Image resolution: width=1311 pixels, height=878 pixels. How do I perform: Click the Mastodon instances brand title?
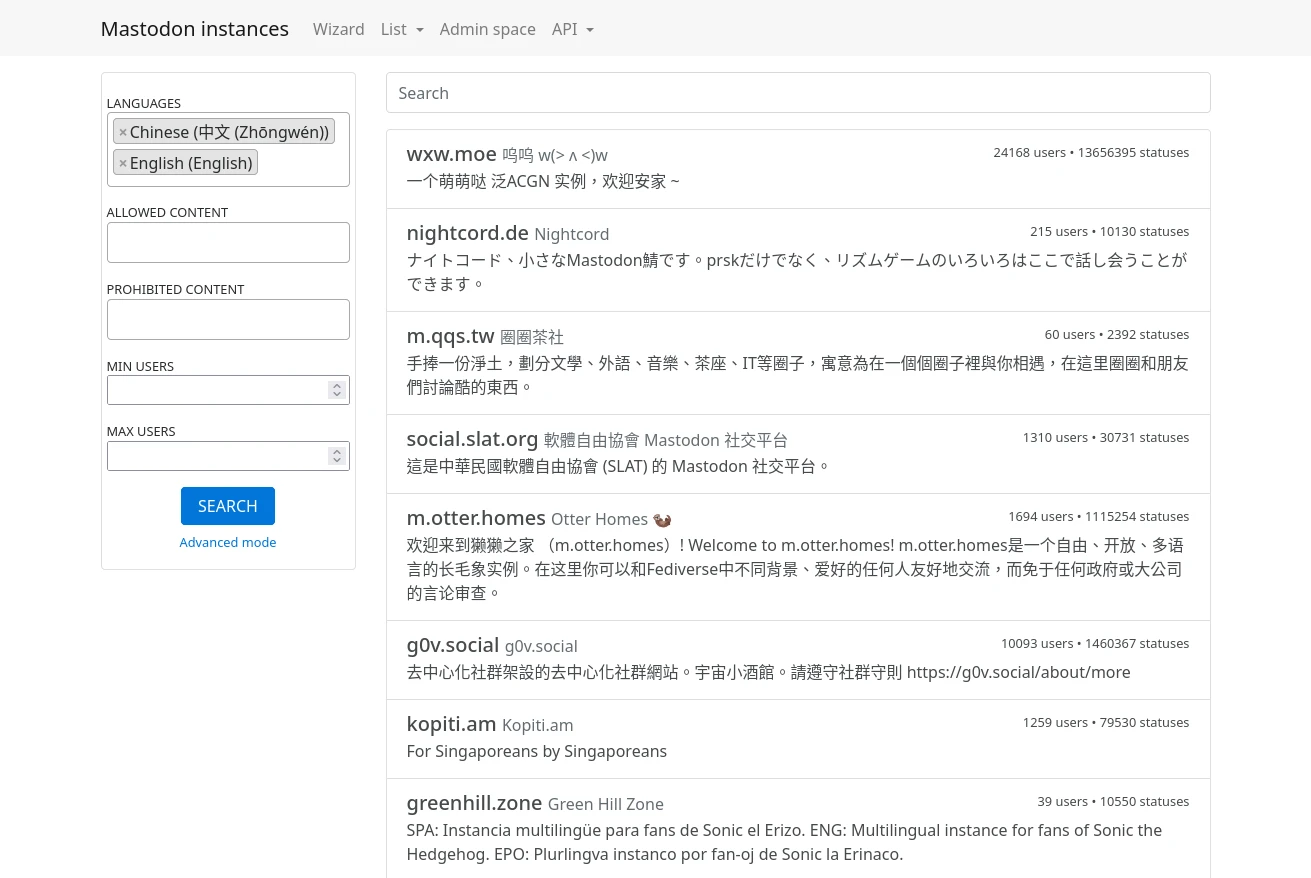click(194, 29)
